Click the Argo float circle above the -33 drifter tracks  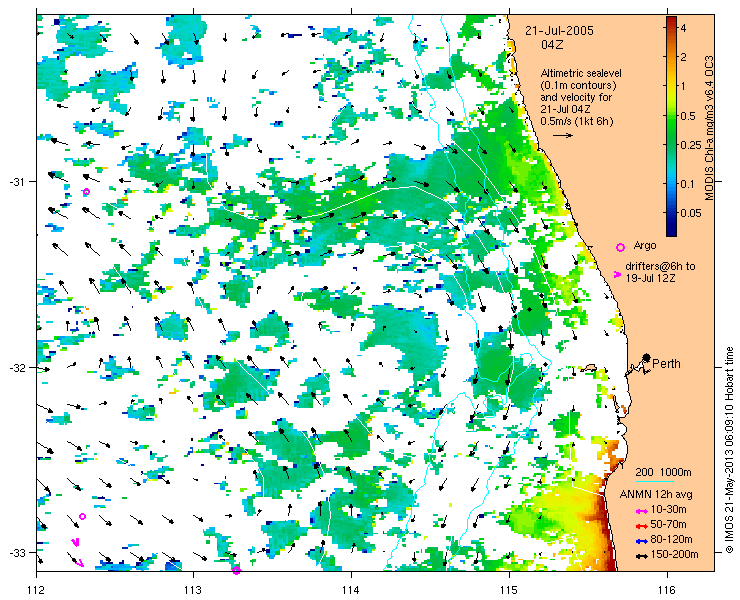pyautogui.click(x=83, y=516)
